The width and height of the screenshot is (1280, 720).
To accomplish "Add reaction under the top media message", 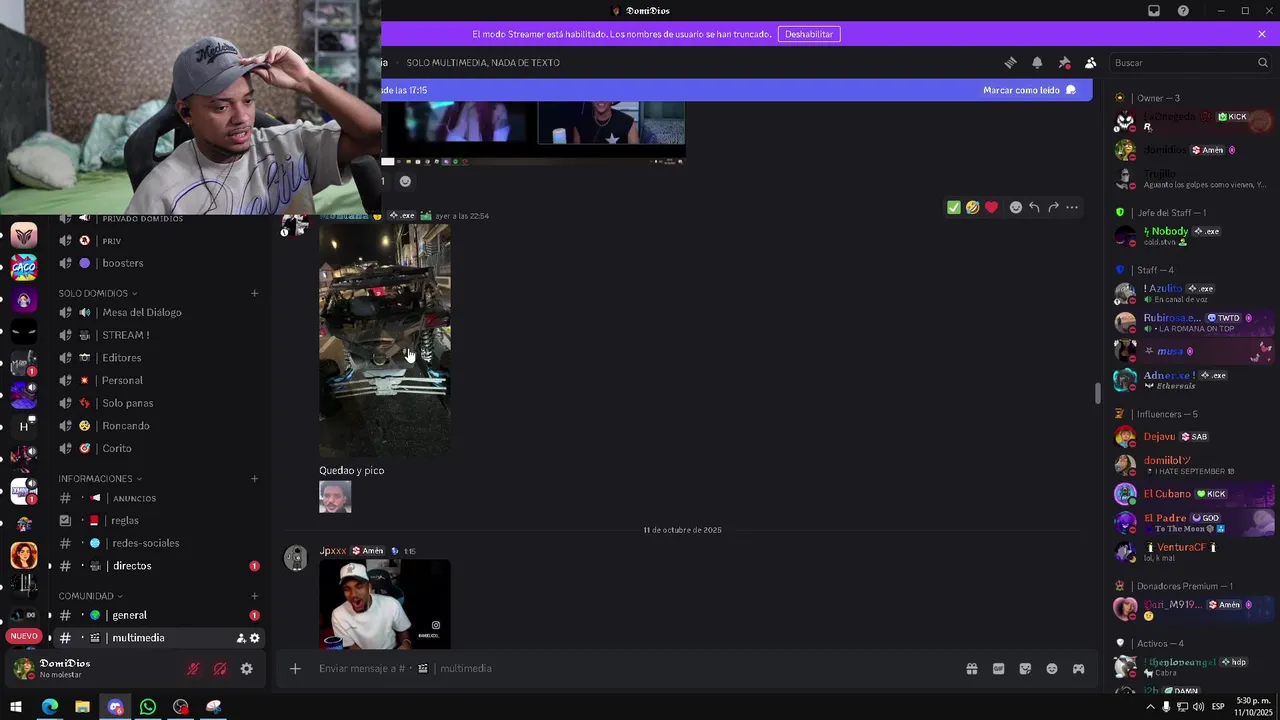I will tap(405, 181).
